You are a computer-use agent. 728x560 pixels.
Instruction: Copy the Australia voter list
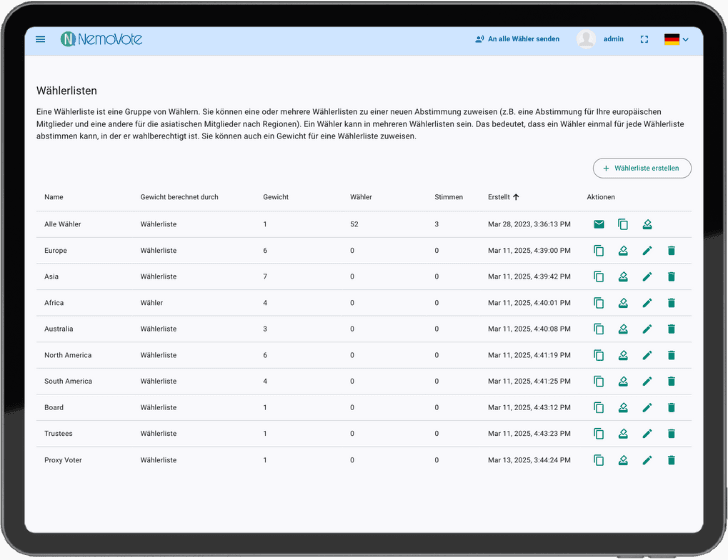[599, 329]
